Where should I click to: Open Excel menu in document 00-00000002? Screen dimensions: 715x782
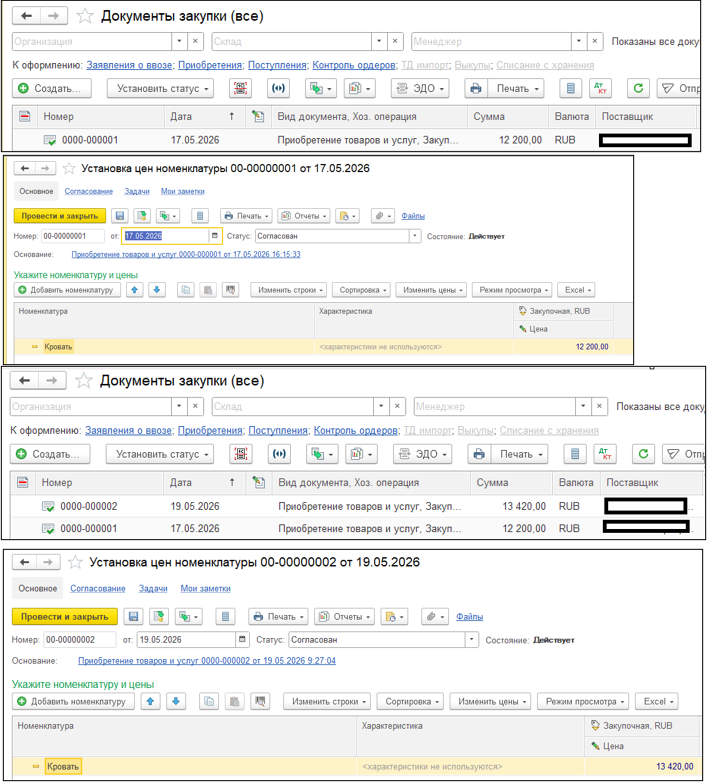[x=658, y=702]
